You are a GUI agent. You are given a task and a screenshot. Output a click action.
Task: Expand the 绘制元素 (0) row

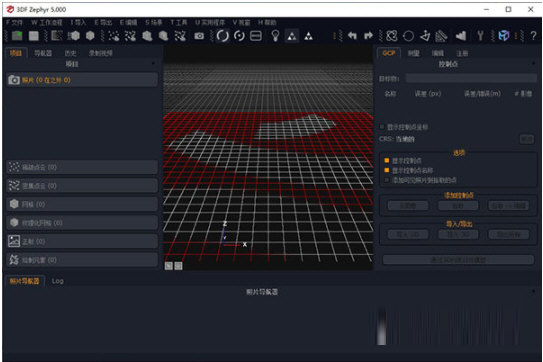82,259
